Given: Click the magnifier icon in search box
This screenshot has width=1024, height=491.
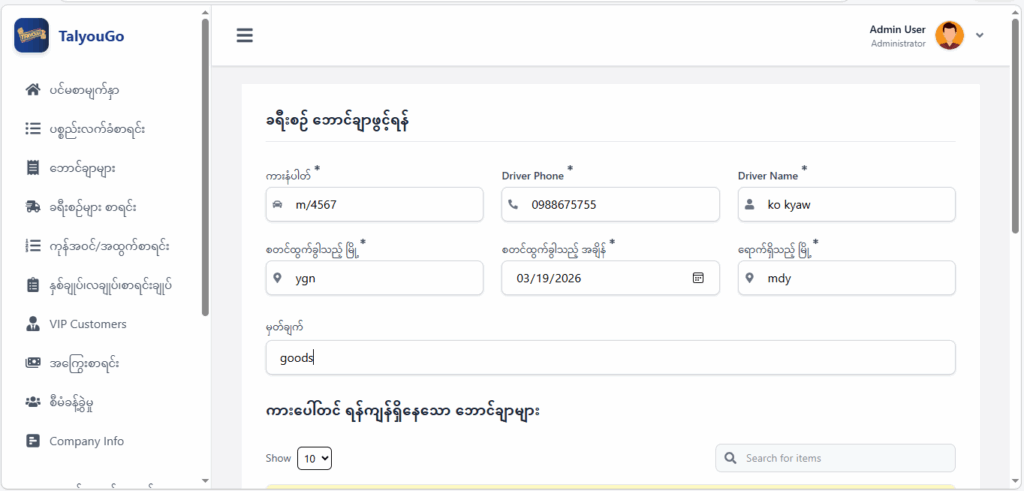Looking at the screenshot, I should coord(731,458).
